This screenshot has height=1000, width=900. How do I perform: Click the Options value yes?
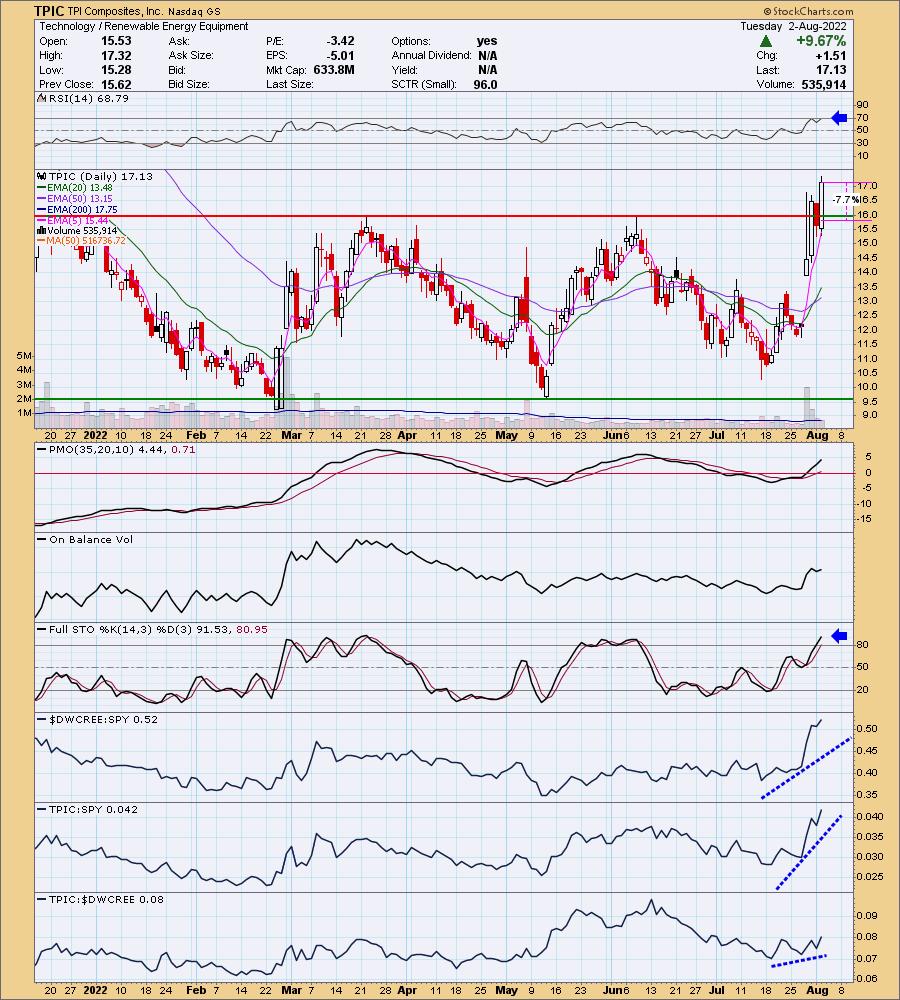coord(487,41)
